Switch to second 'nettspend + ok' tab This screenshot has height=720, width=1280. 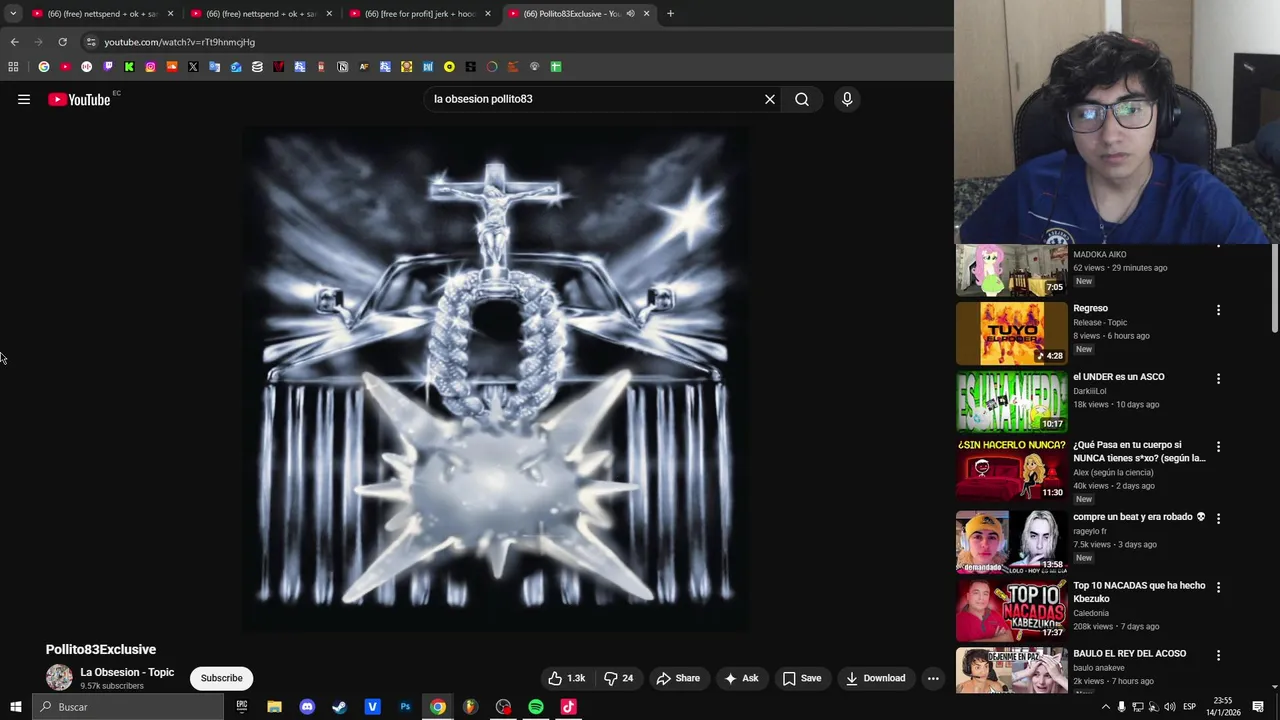(260, 14)
